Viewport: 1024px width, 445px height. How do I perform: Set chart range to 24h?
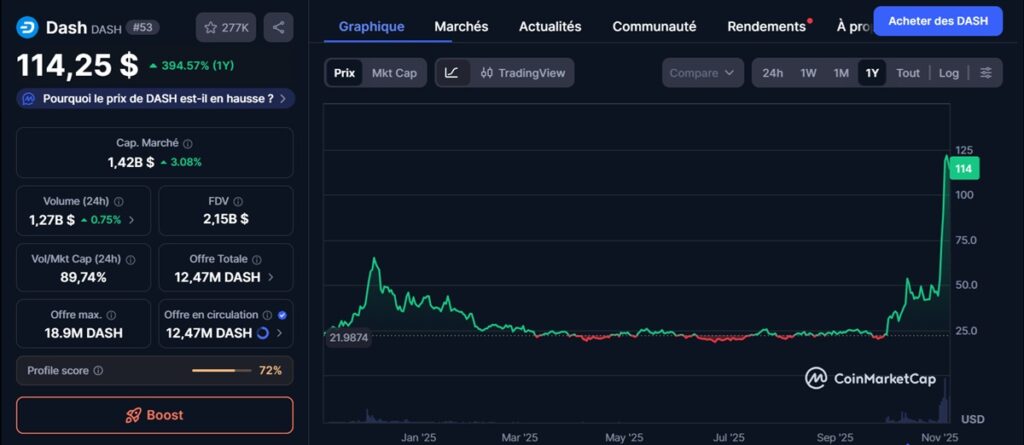773,73
